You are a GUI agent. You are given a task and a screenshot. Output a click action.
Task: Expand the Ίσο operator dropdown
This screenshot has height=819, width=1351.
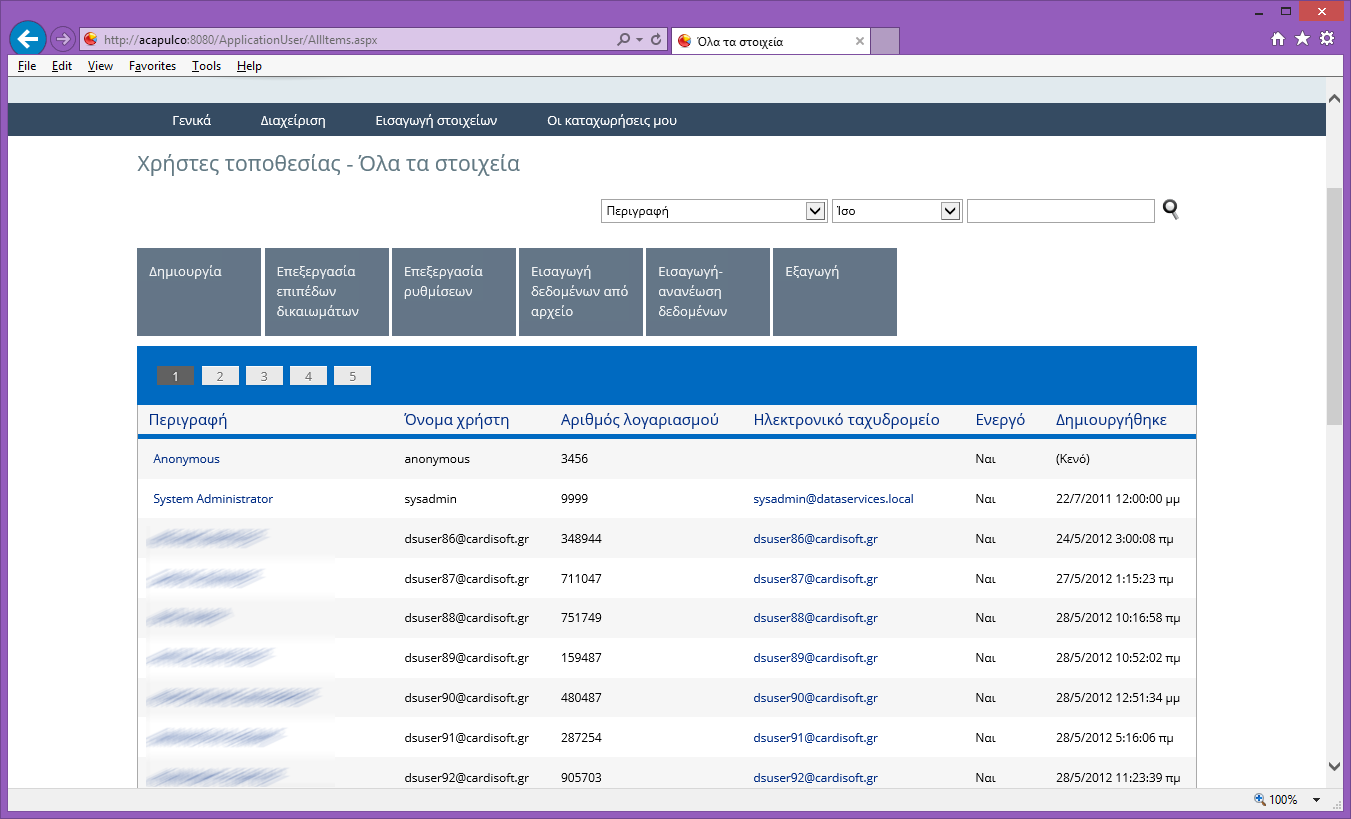point(951,211)
